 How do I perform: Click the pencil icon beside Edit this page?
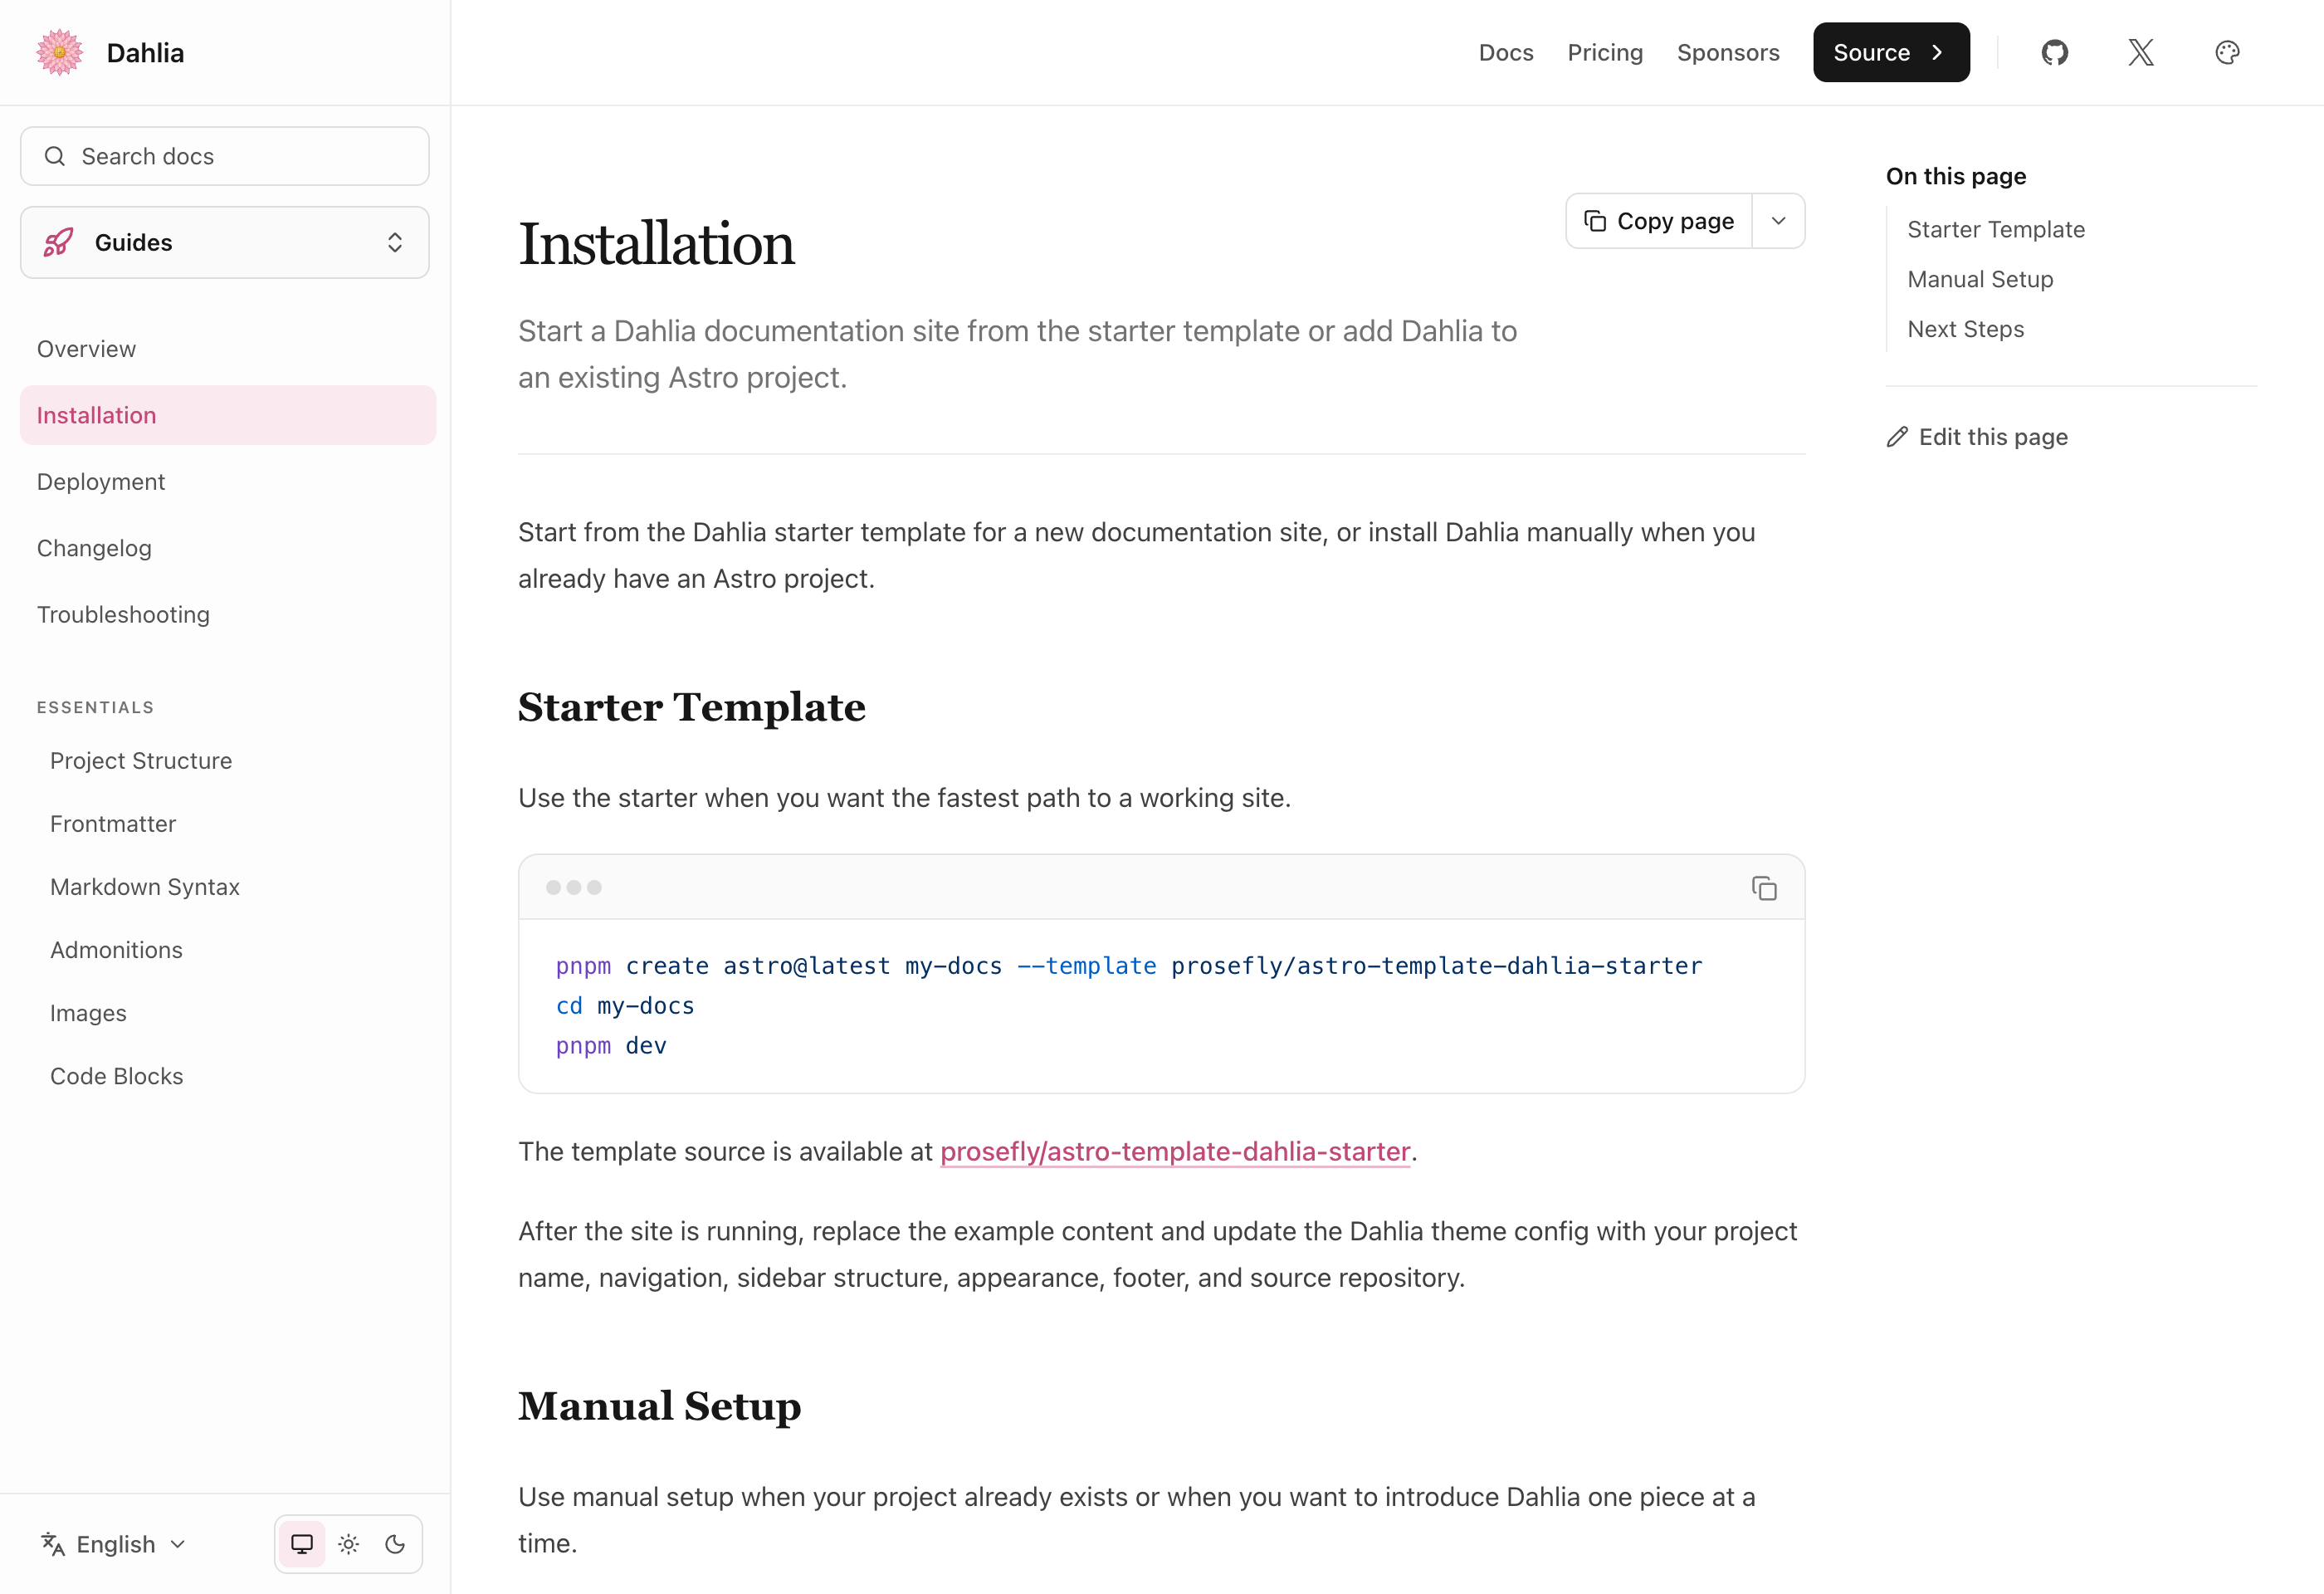[x=1897, y=437]
